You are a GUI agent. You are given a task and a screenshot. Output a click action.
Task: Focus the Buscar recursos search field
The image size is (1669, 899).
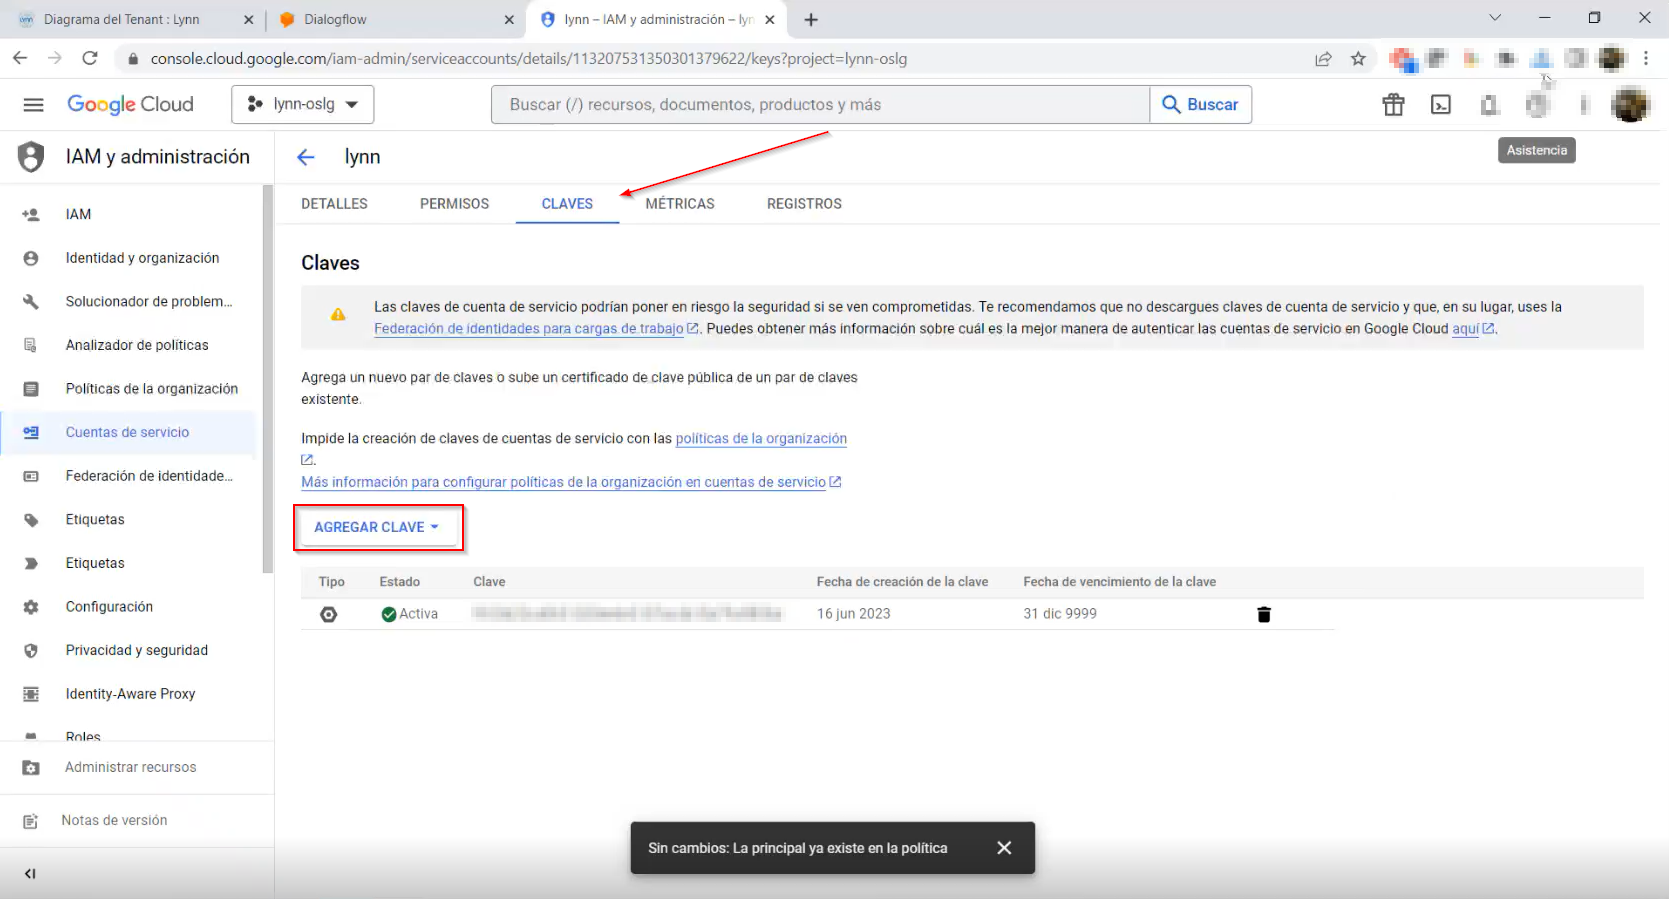pyautogui.click(x=820, y=104)
